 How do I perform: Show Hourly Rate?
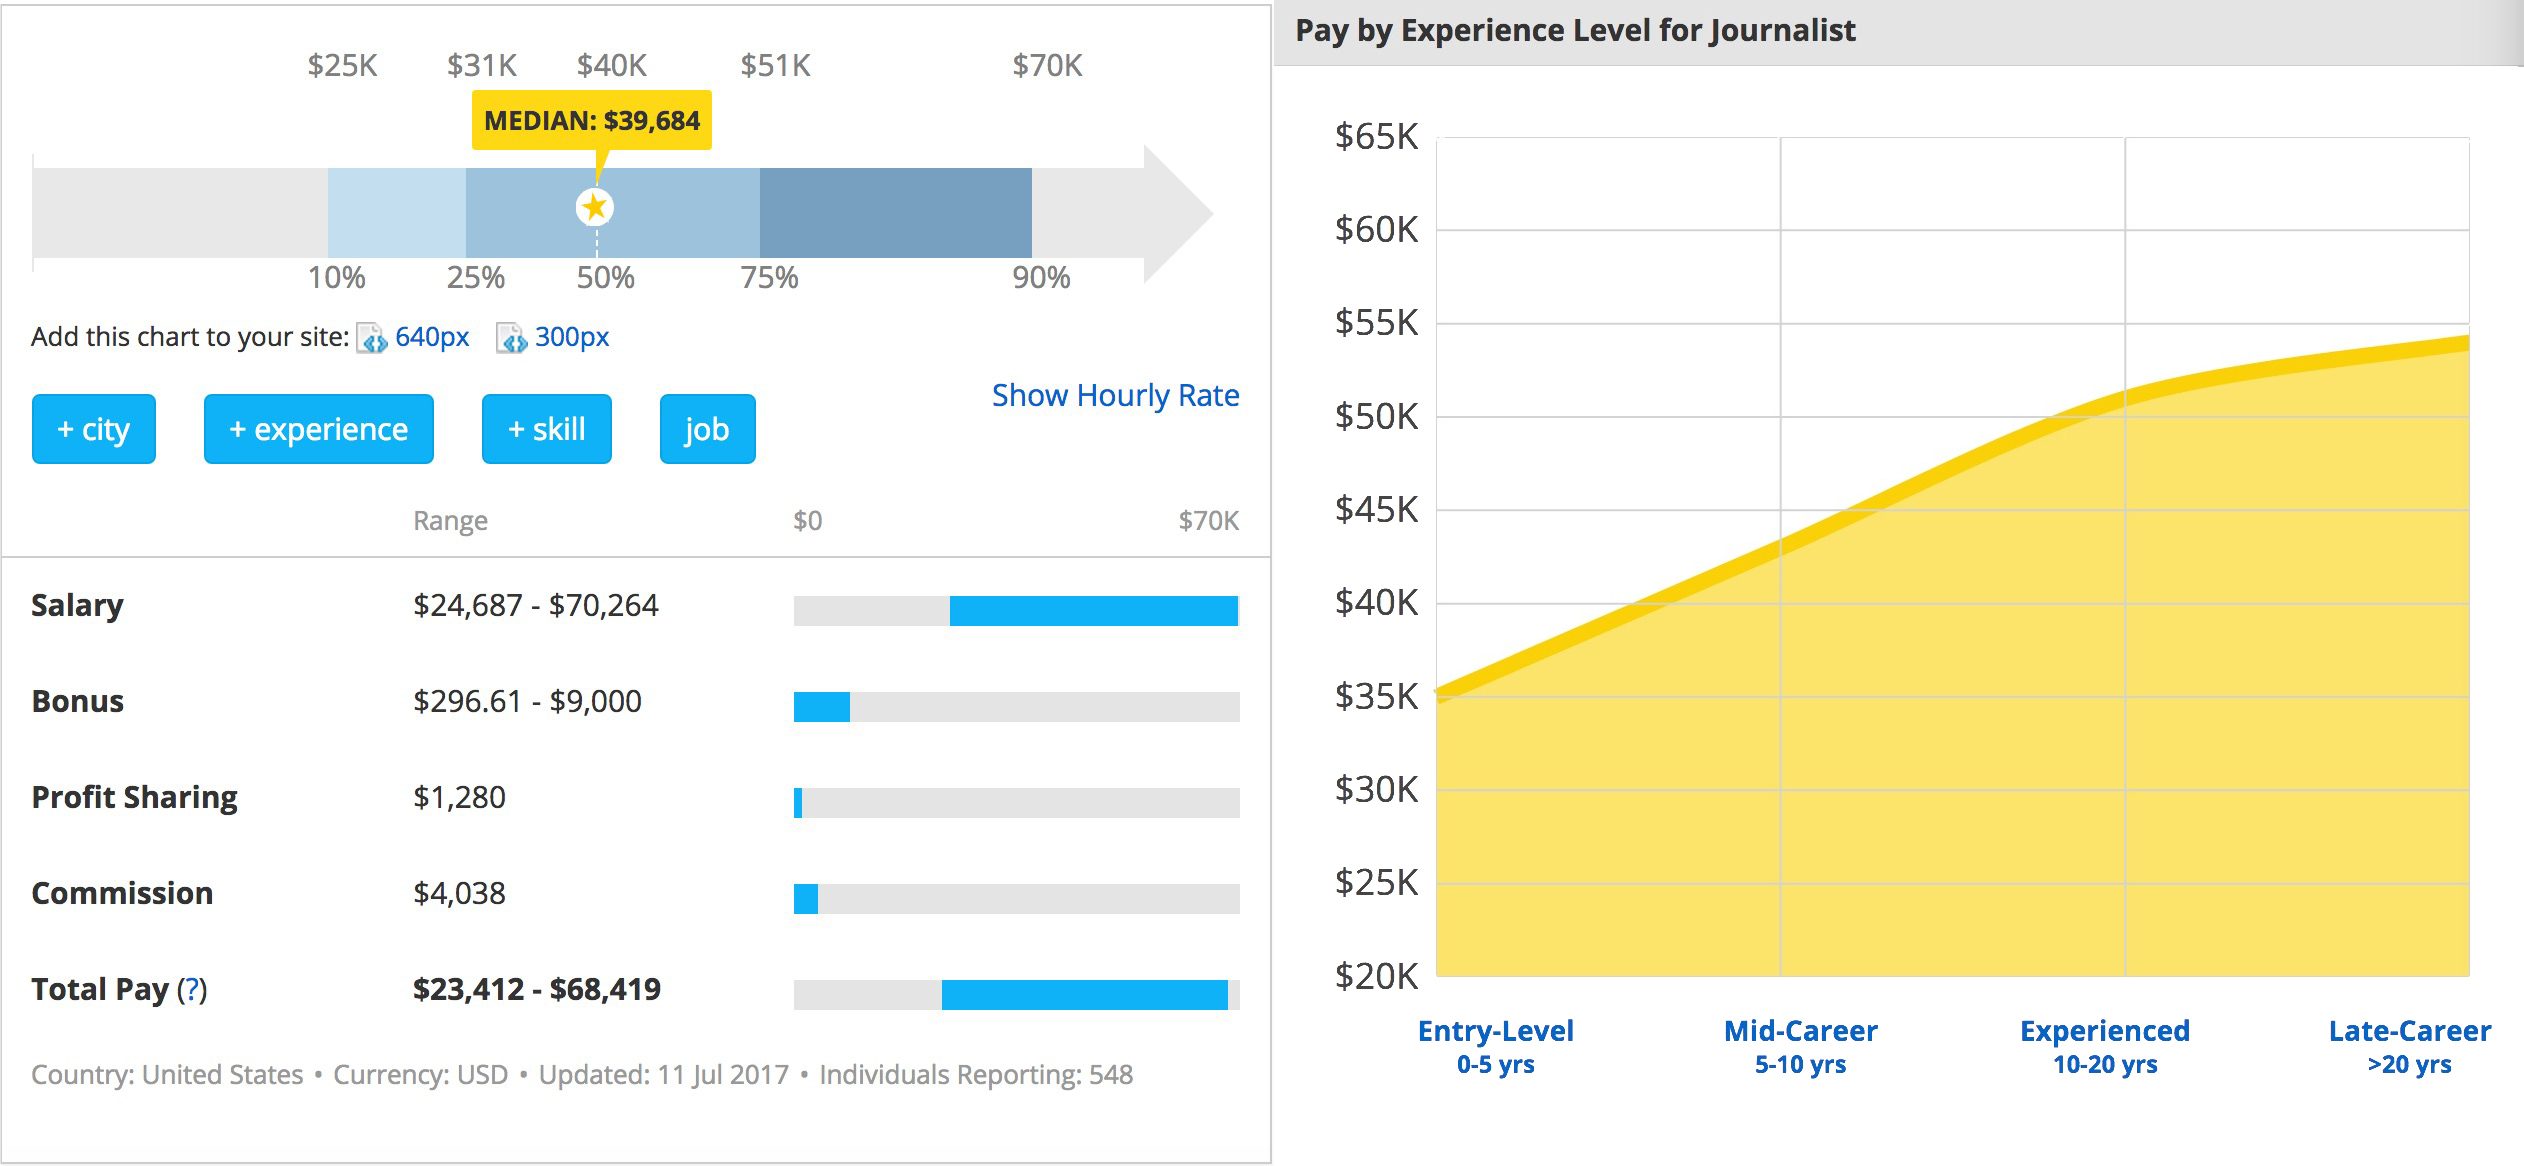point(1116,395)
